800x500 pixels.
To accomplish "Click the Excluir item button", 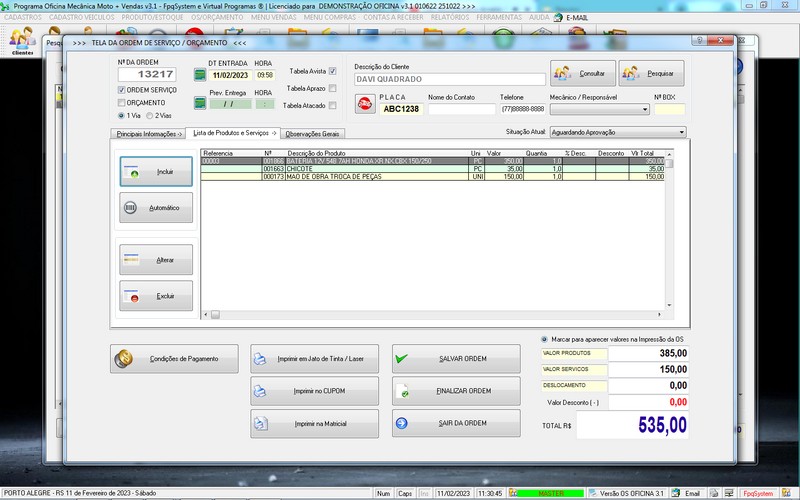I will point(156,296).
